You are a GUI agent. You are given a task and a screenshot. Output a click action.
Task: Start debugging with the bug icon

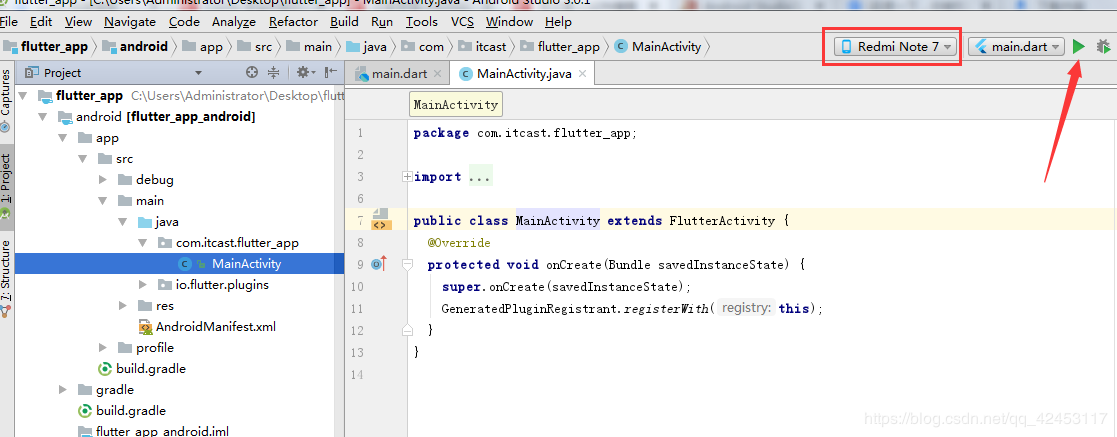(1103, 47)
